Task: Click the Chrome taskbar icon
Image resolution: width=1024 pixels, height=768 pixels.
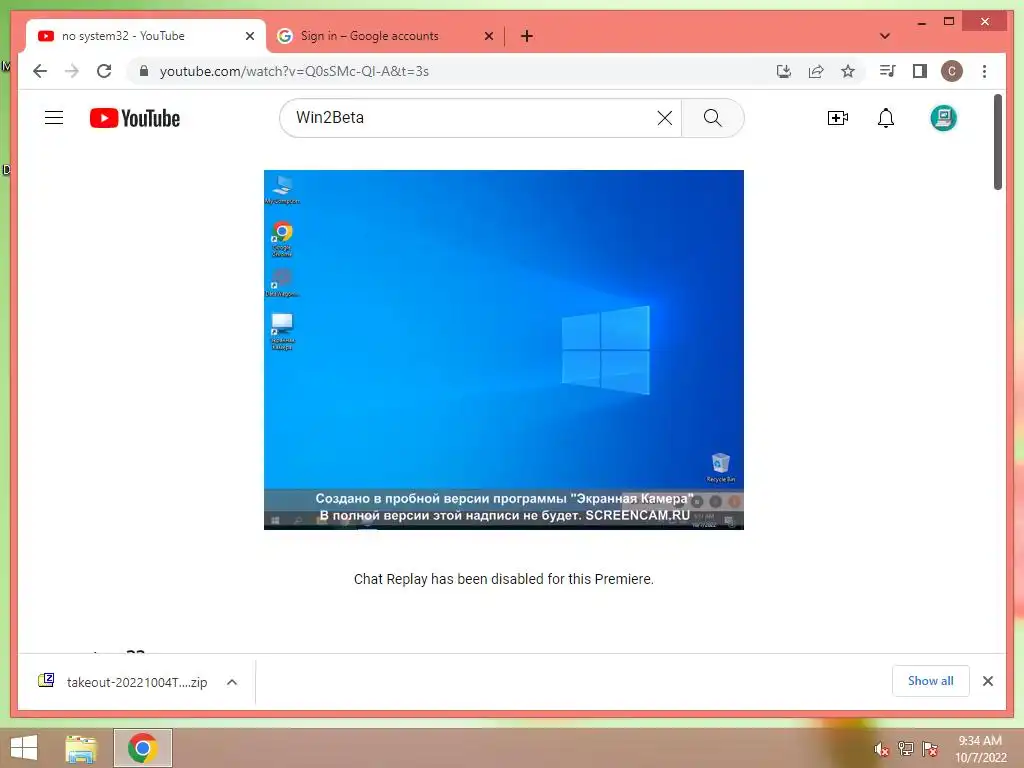Action: 142,748
